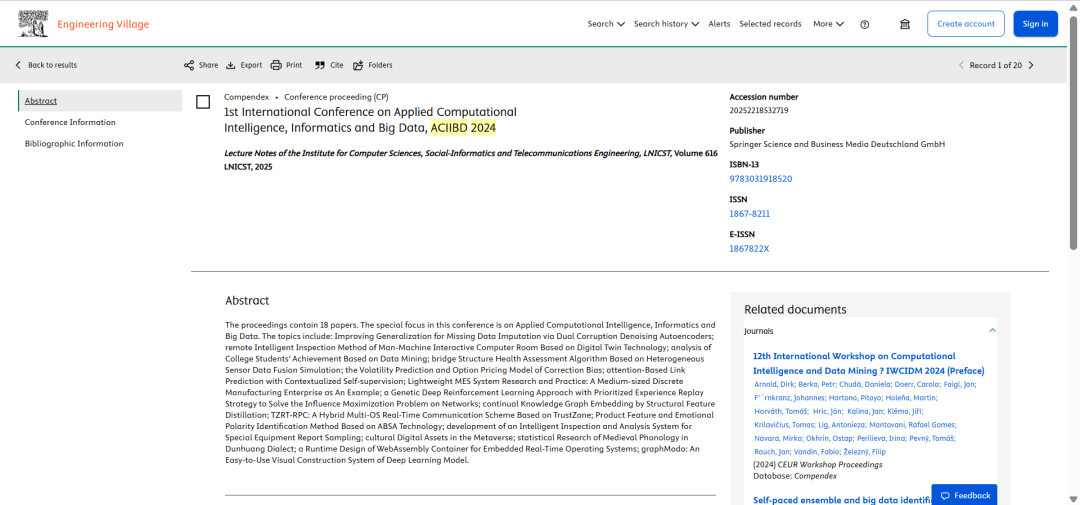
Task: Click the Feedback chat bubble icon
Action: coord(946,495)
